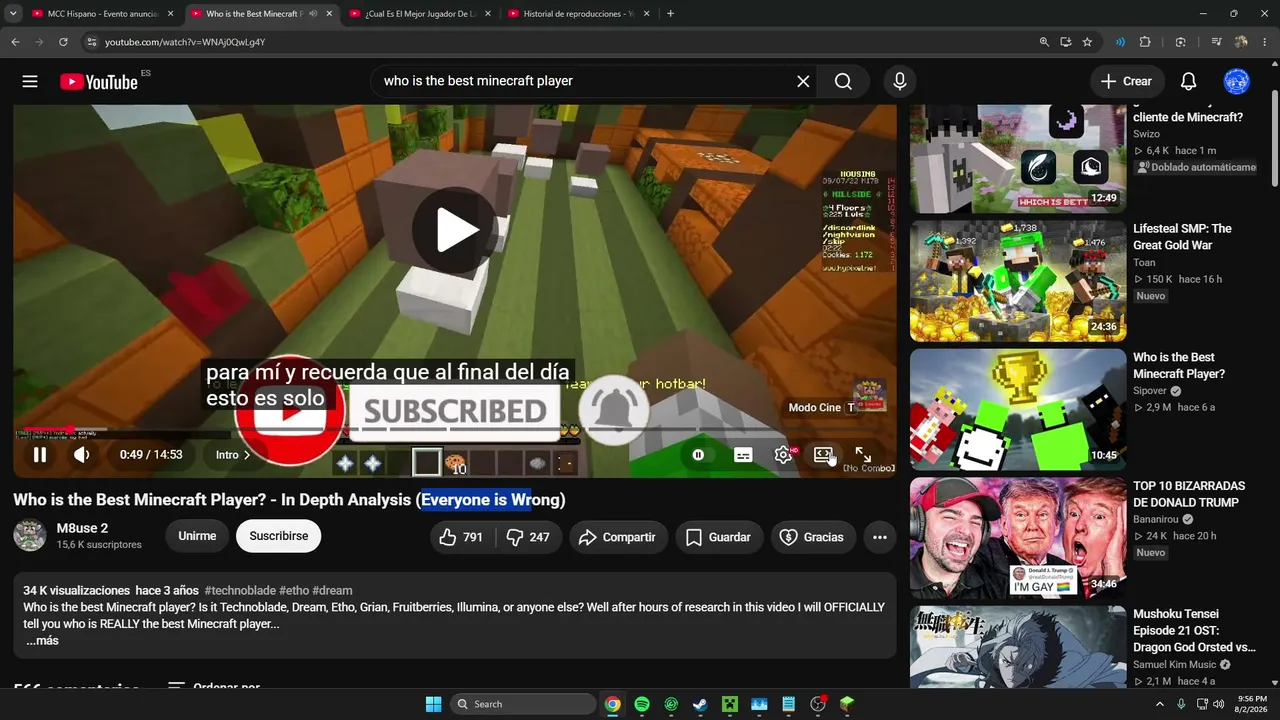Go to the YouTube home logo
Screen dimensions: 1280x720
99,82
